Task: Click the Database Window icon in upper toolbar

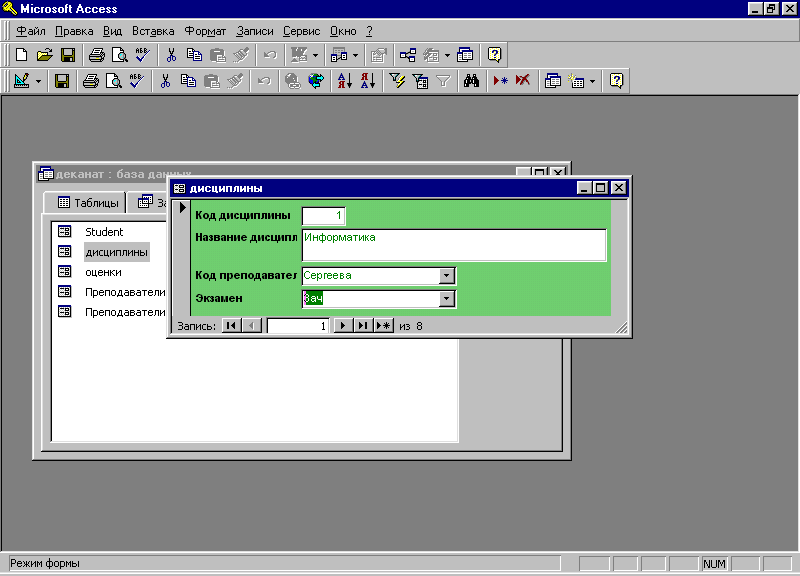Action: point(465,55)
